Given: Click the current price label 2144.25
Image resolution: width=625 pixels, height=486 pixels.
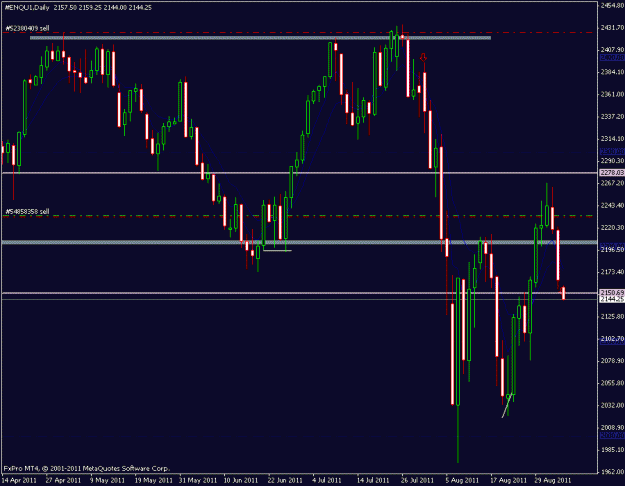Looking at the screenshot, I should [x=612, y=299].
